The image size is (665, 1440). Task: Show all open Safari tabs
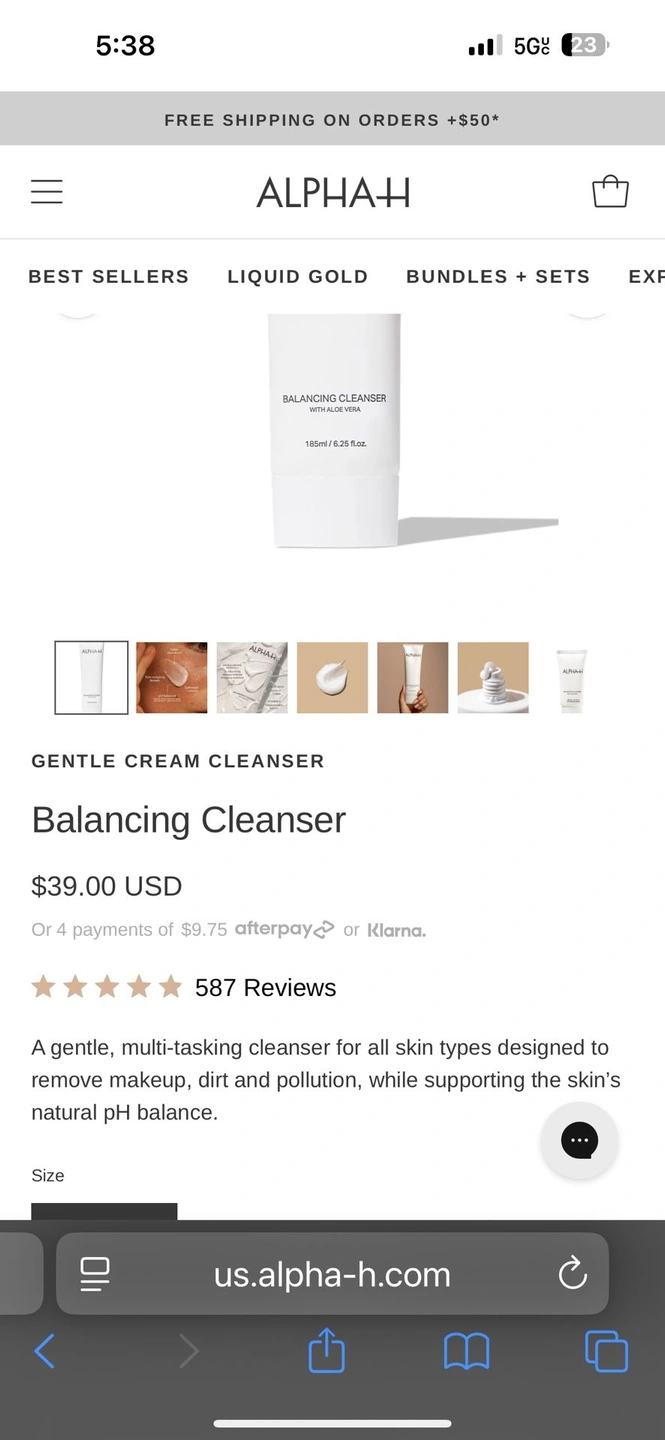pos(606,1352)
